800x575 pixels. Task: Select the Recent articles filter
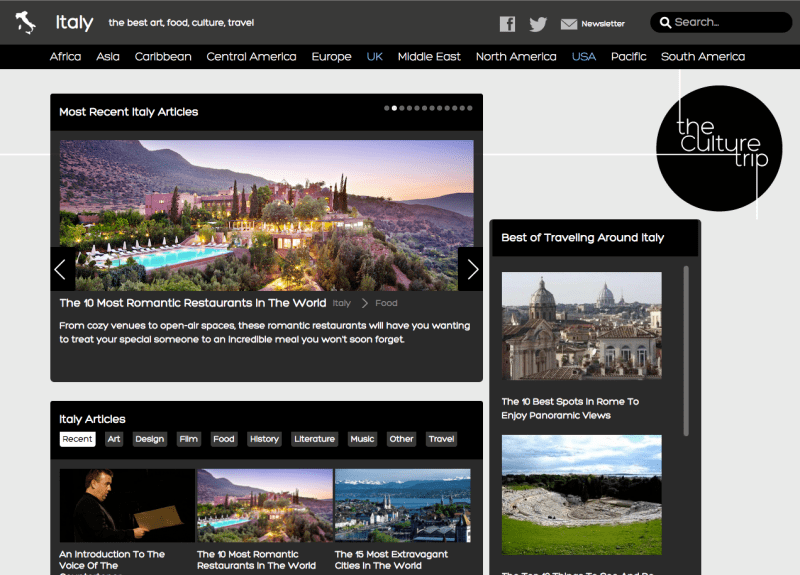77,439
